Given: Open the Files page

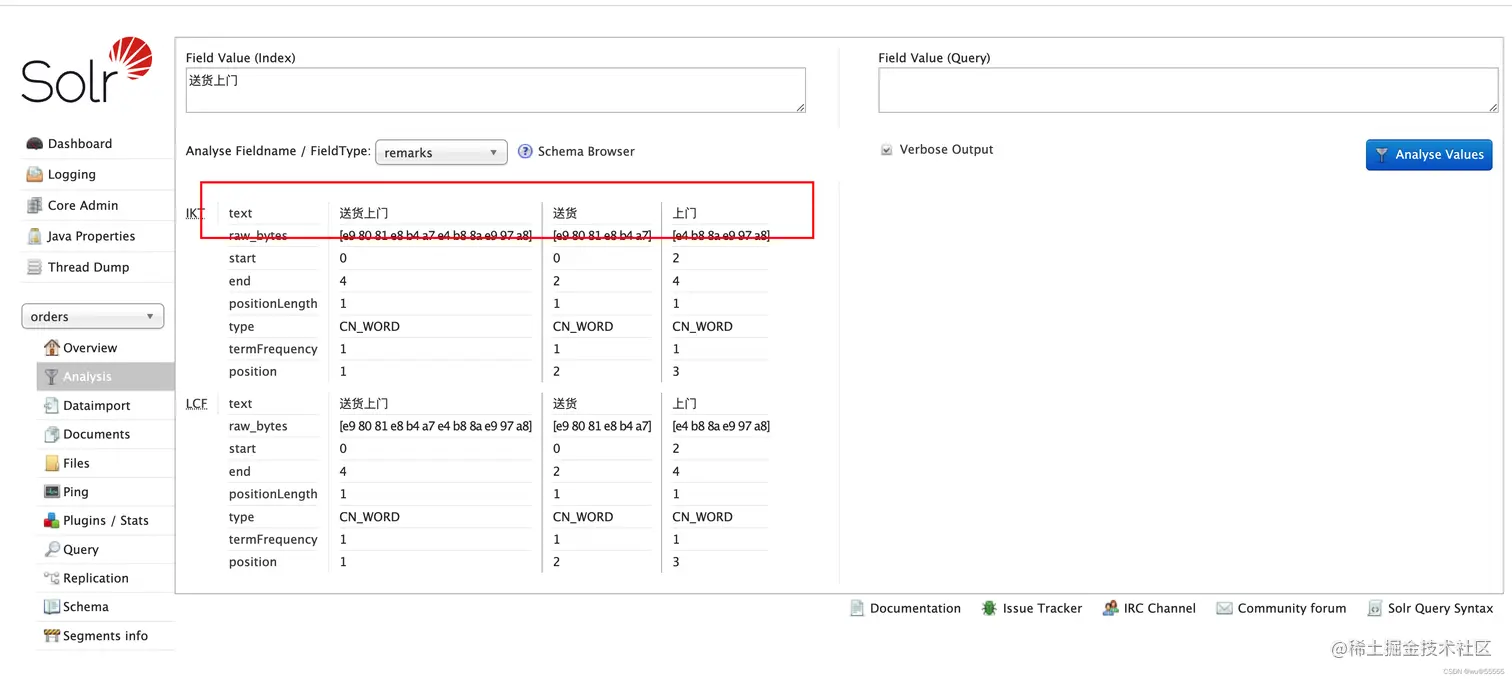Looking at the screenshot, I should pyautogui.click(x=76, y=464).
